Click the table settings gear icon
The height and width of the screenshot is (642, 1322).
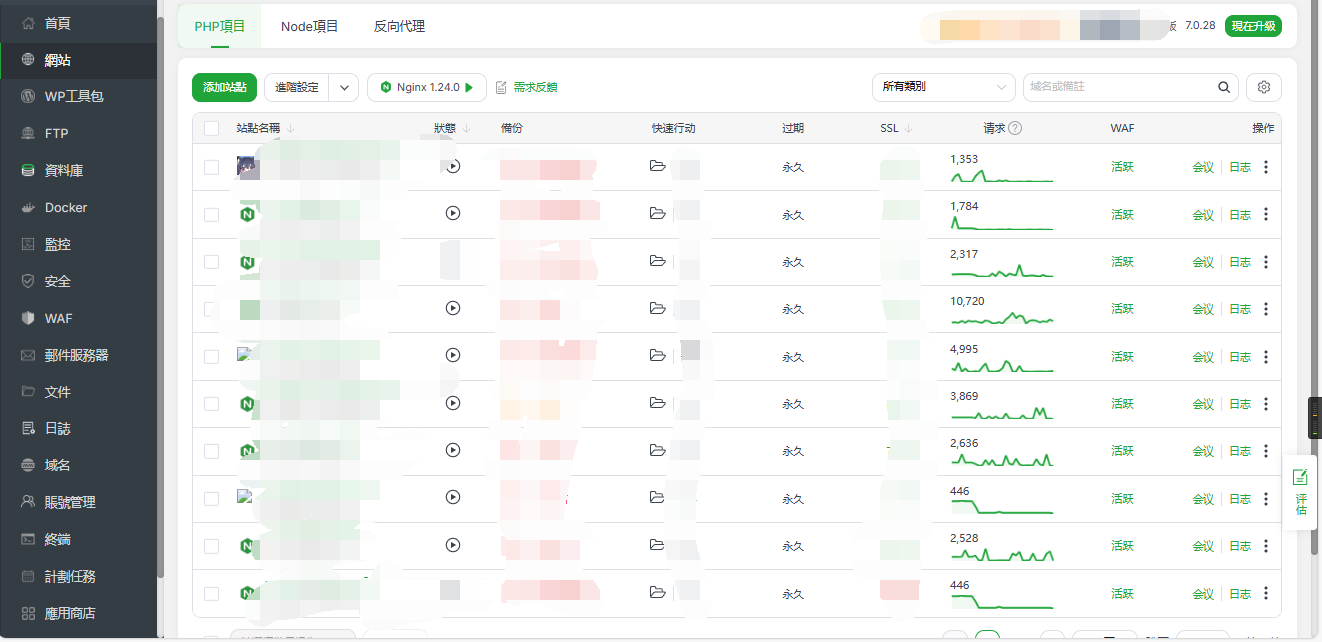tap(1263, 87)
